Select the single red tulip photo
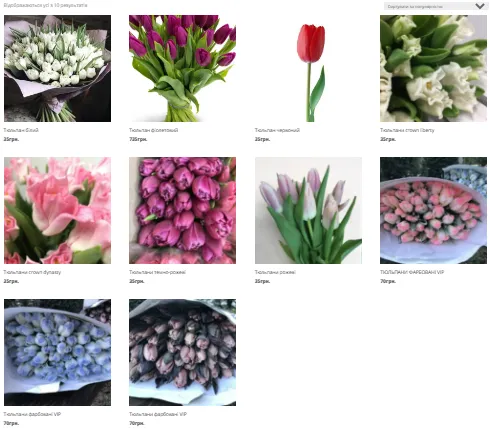The width and height of the screenshot is (490, 429). (308, 68)
